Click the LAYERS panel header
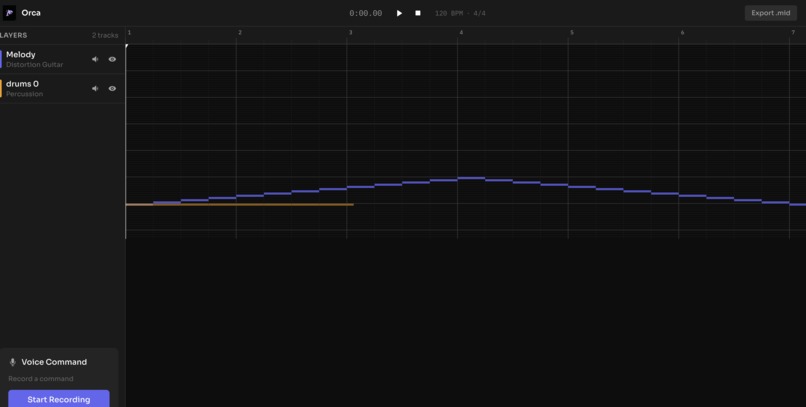Image resolution: width=806 pixels, height=407 pixels. [x=14, y=35]
